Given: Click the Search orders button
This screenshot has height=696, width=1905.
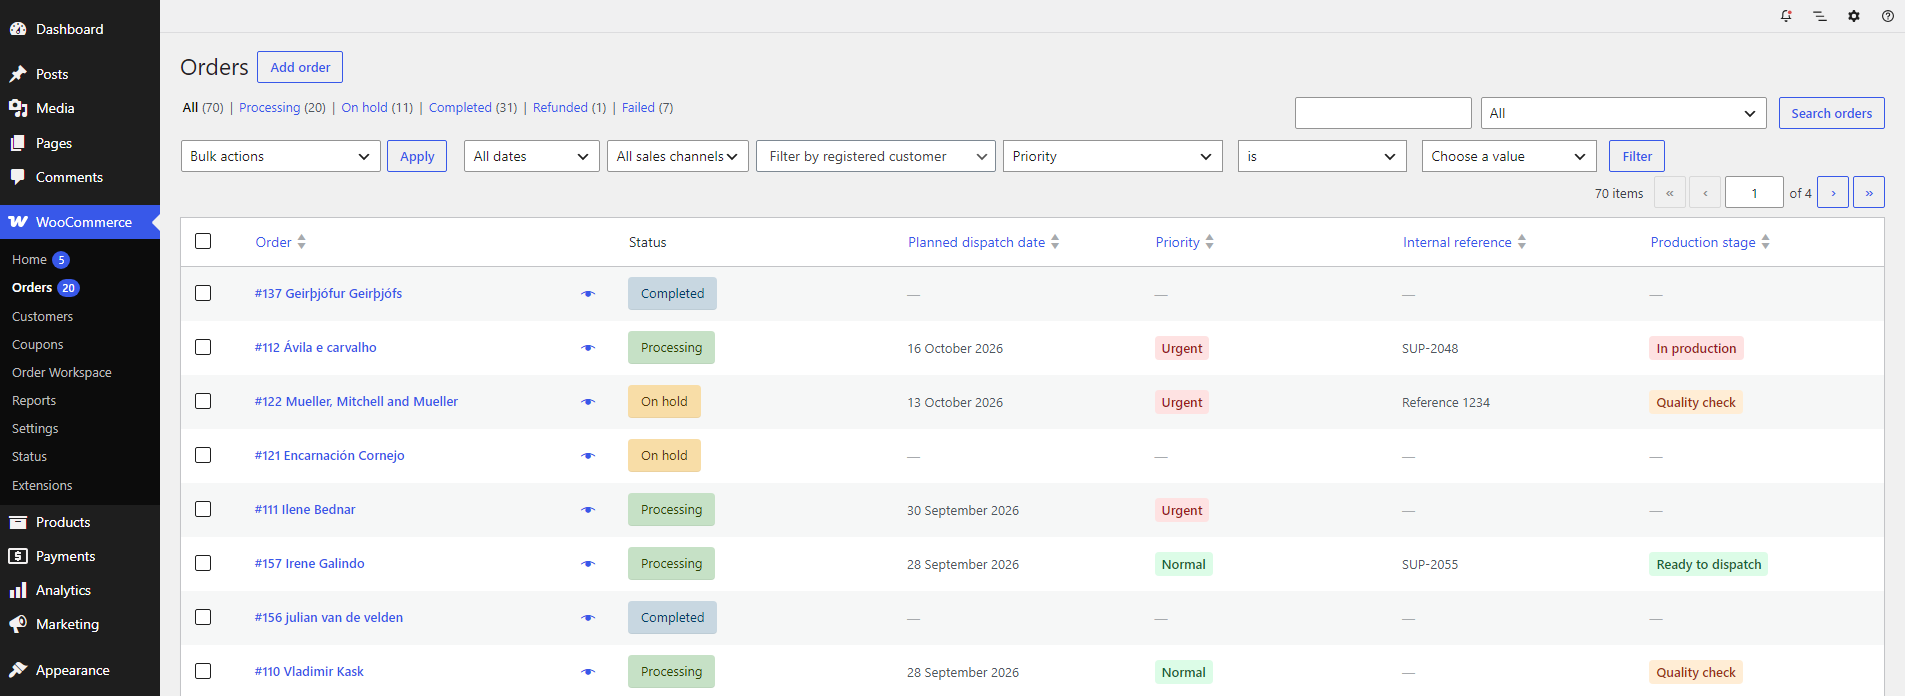Looking at the screenshot, I should click(x=1831, y=113).
